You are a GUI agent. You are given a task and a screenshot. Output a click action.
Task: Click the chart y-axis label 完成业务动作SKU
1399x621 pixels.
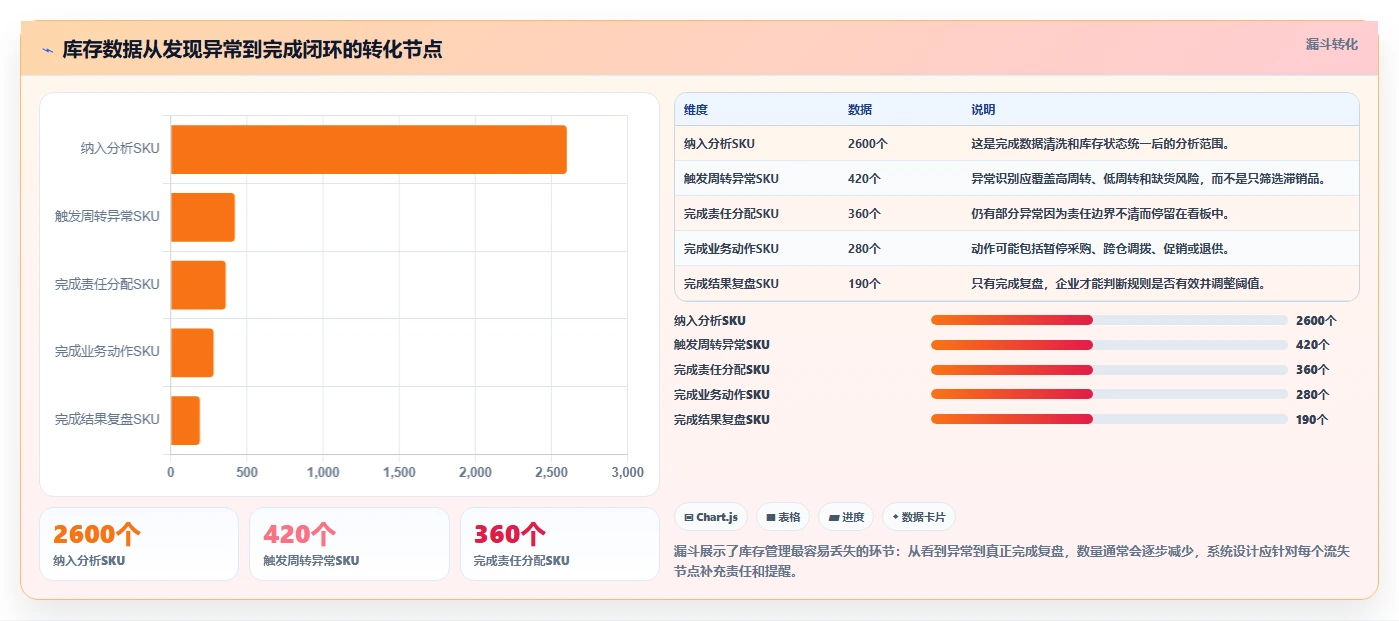click(x=107, y=352)
